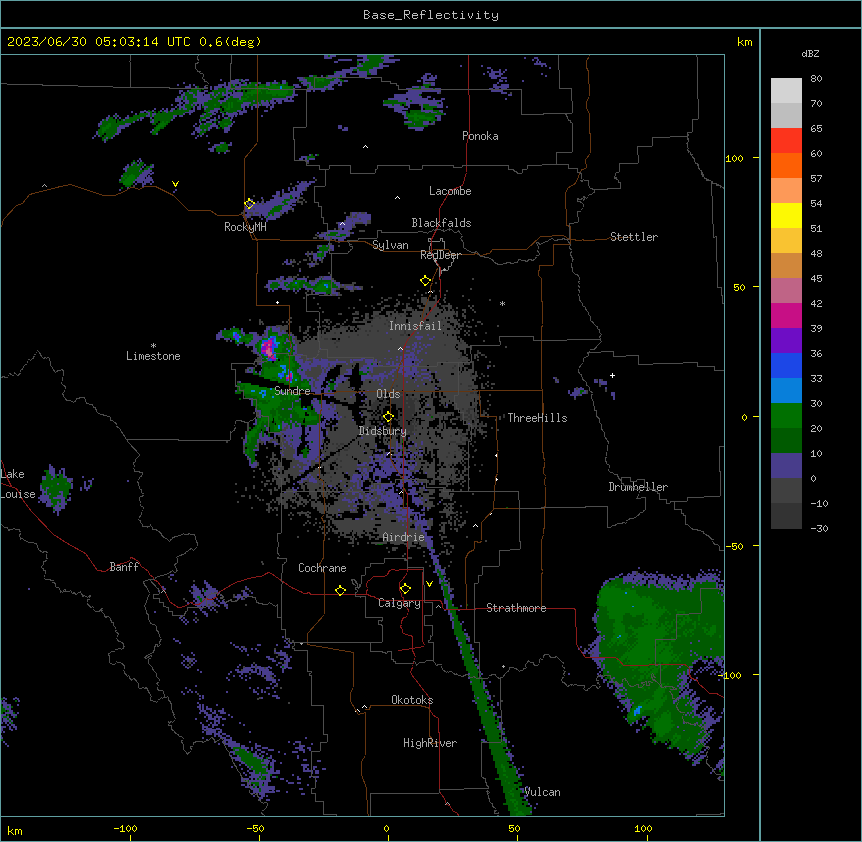This screenshot has width=862, height=842.
Task: Click the Ponoka city label
Action: (x=480, y=136)
